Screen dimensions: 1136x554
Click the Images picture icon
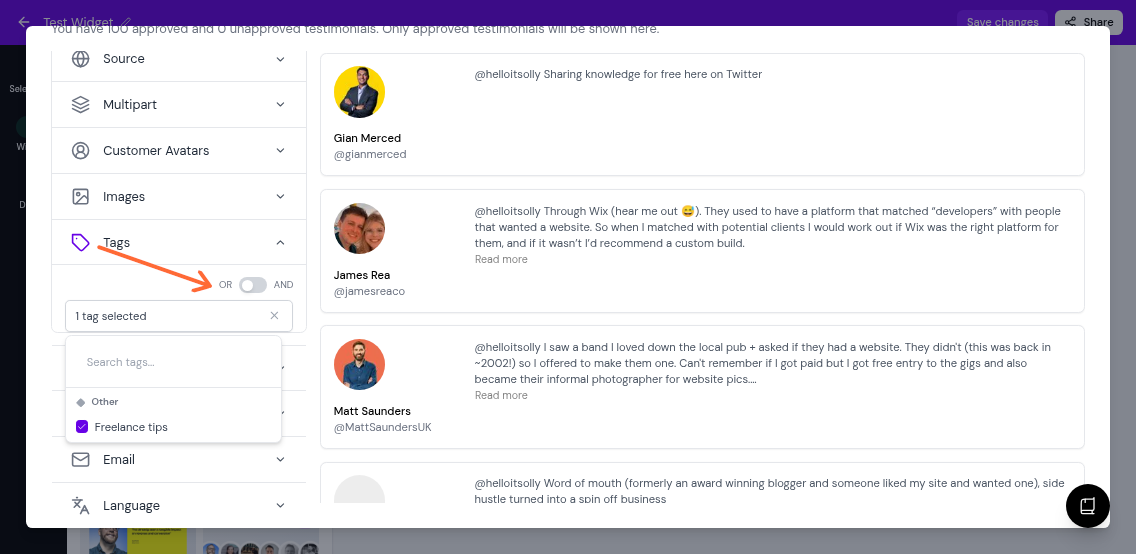81,197
